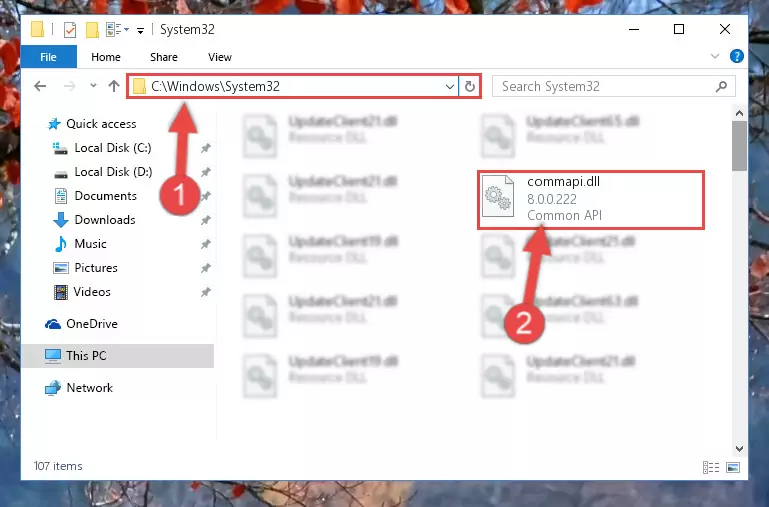Click the Properties checkmark quick access icon
This screenshot has height=507, width=769.
(70, 30)
